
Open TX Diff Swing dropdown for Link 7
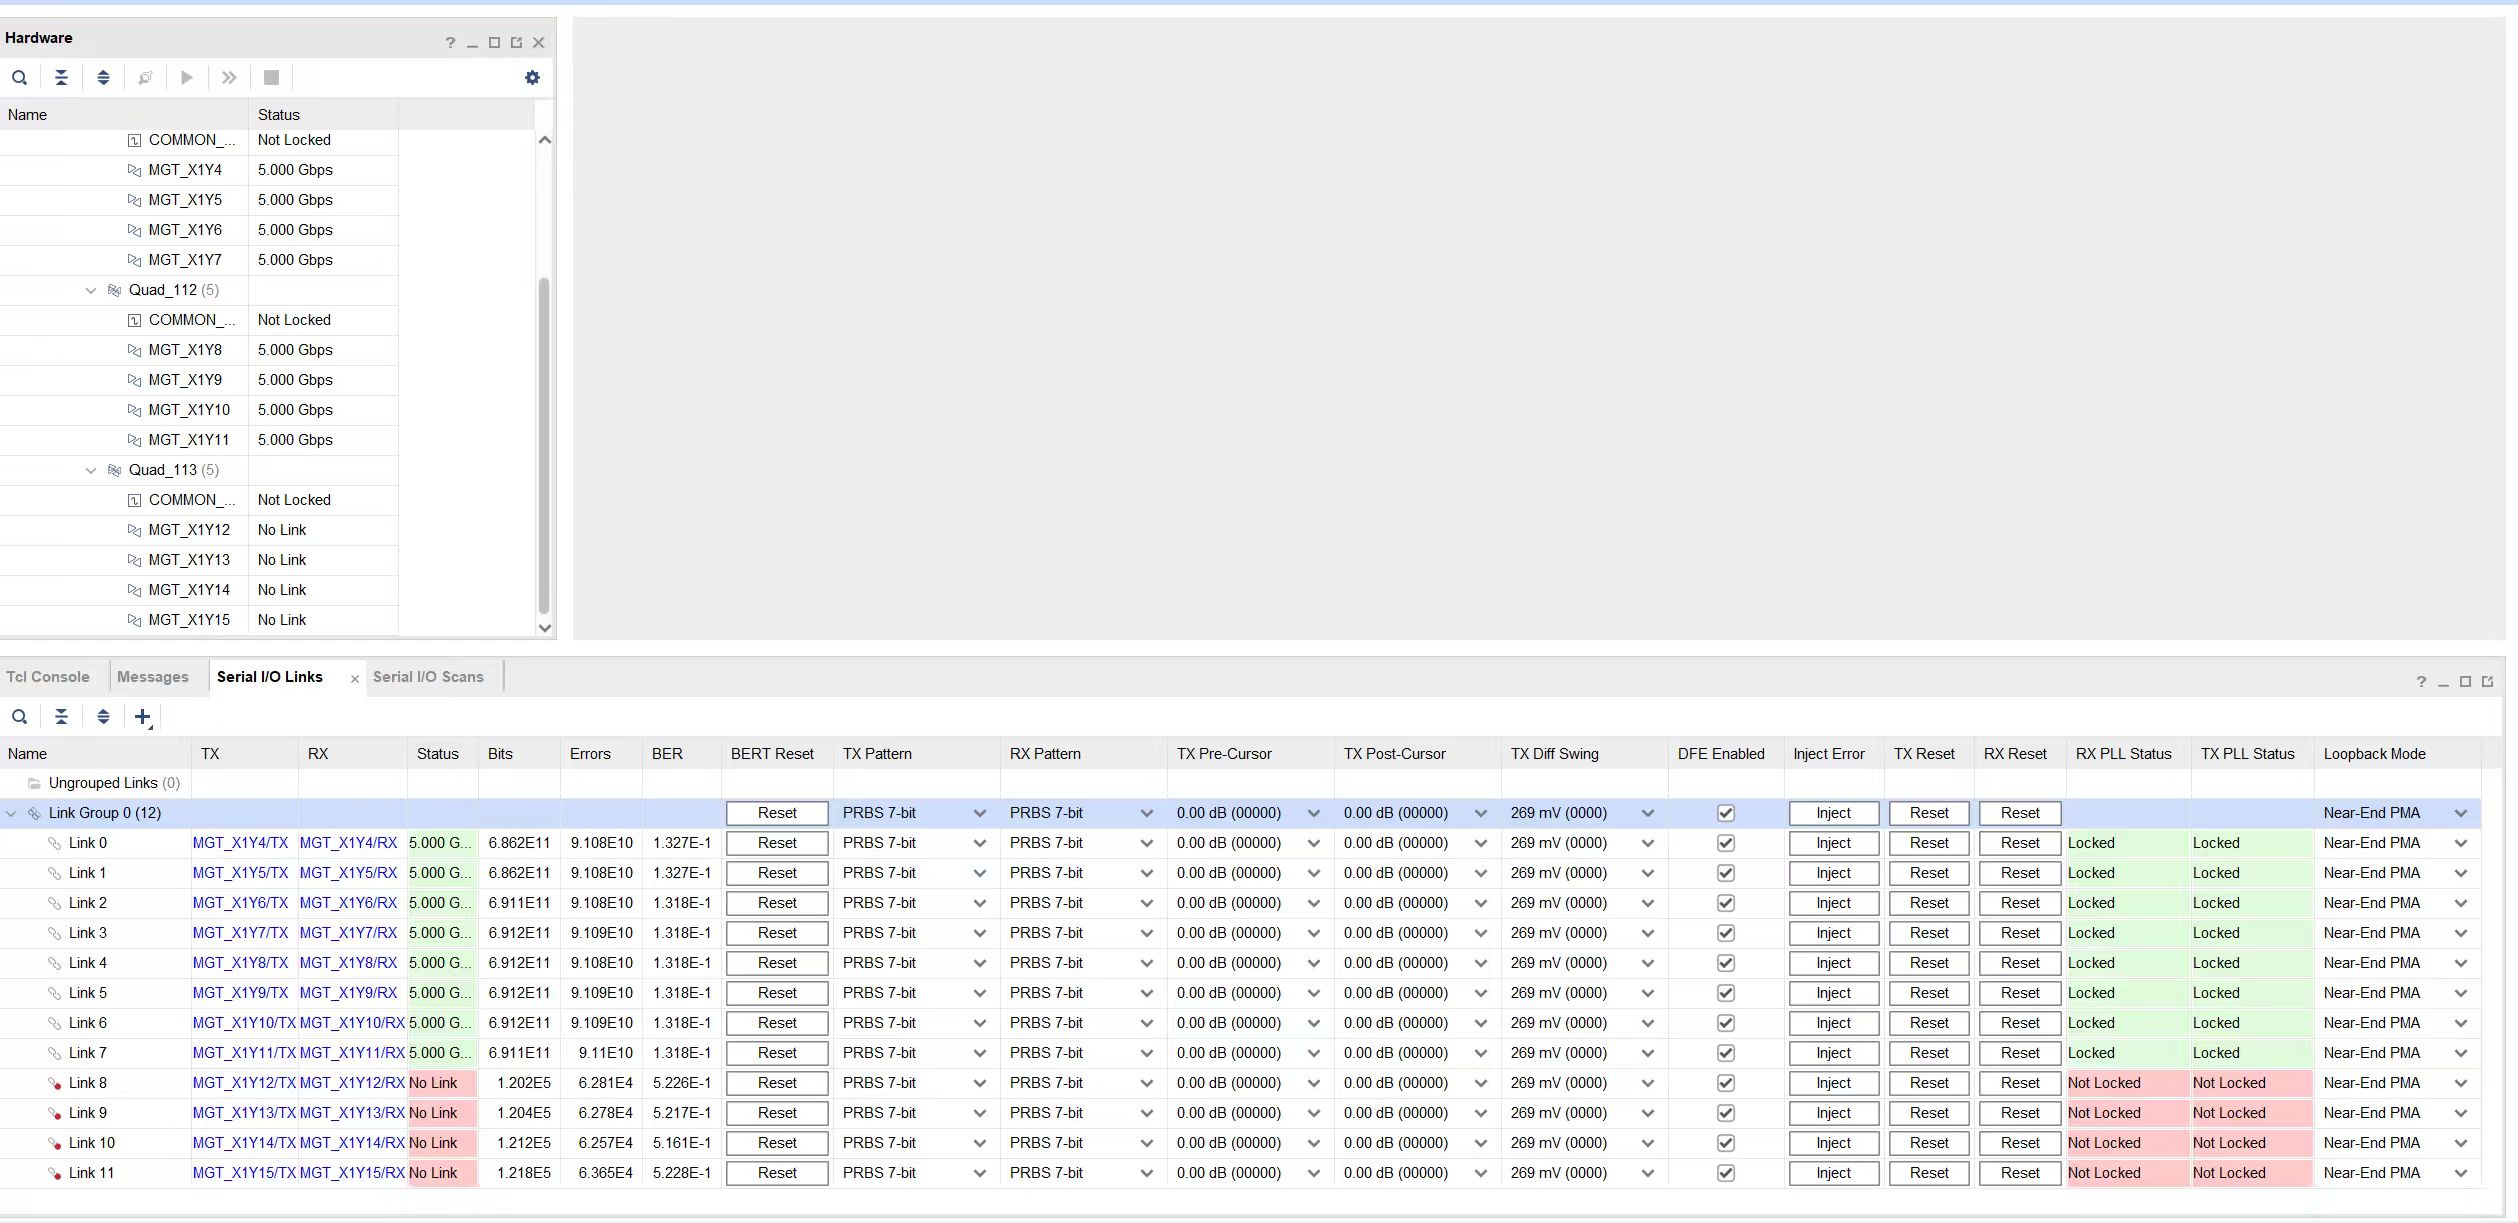point(1647,1053)
